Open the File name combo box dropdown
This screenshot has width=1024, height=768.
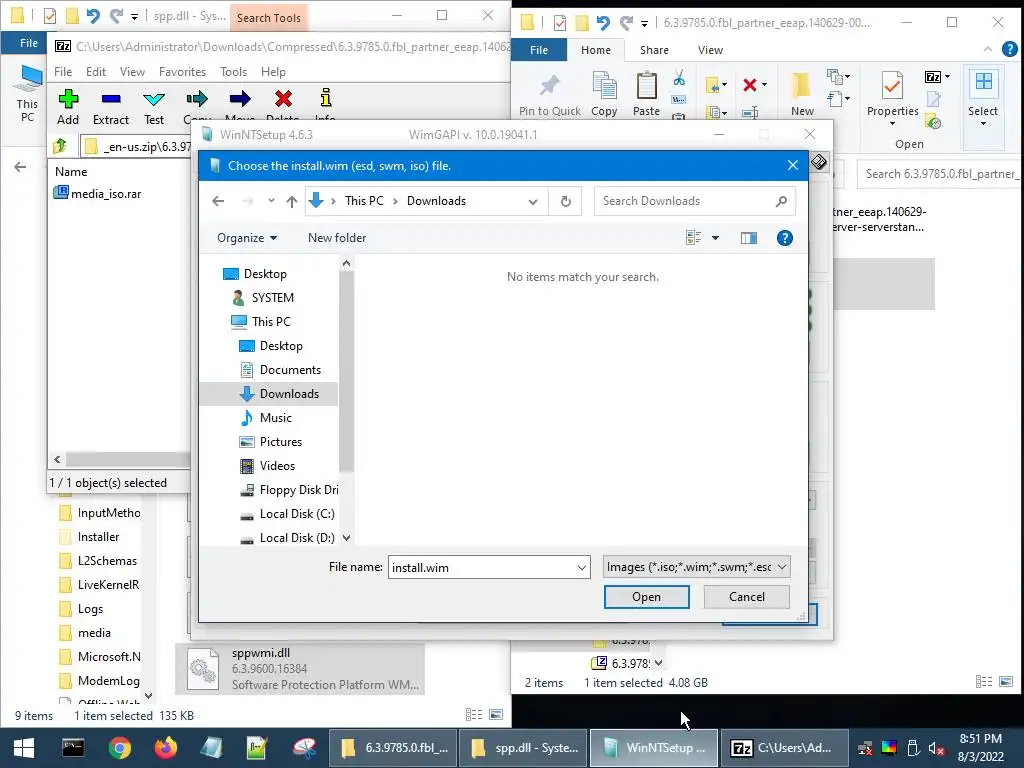click(x=581, y=568)
